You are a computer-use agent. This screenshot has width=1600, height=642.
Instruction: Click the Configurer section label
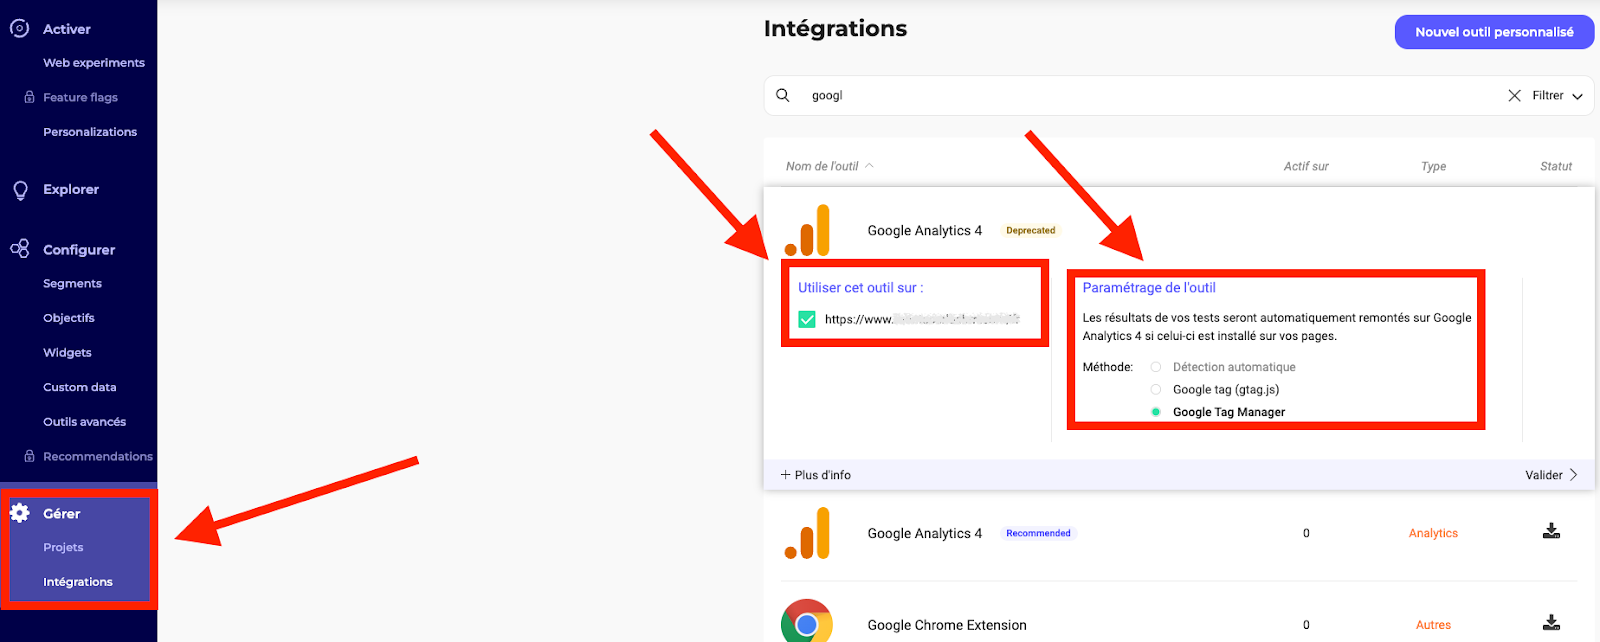(79, 250)
